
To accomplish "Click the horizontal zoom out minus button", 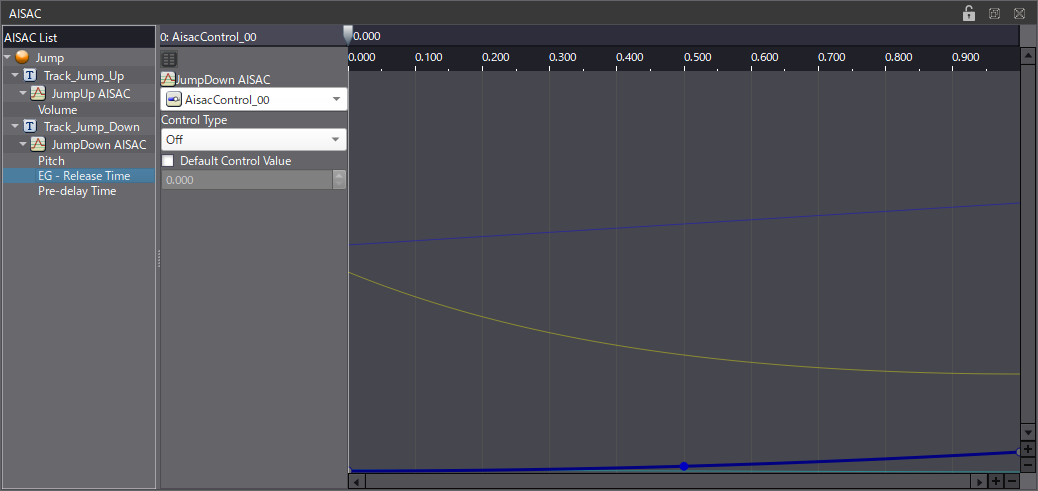I will point(1012,480).
